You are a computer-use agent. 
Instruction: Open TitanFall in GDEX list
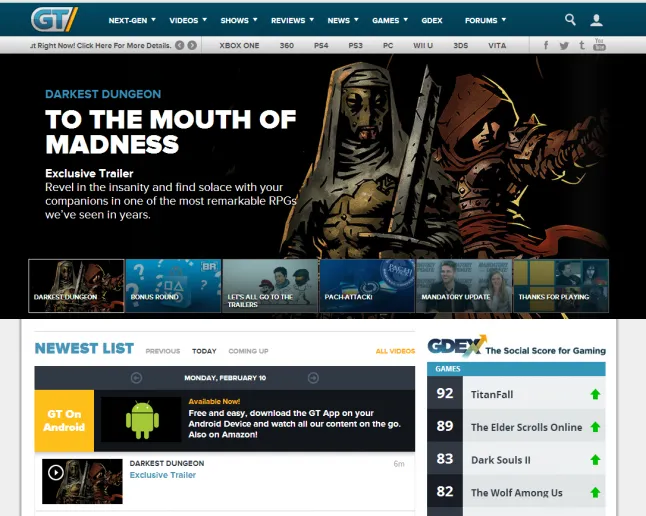[x=492, y=394]
